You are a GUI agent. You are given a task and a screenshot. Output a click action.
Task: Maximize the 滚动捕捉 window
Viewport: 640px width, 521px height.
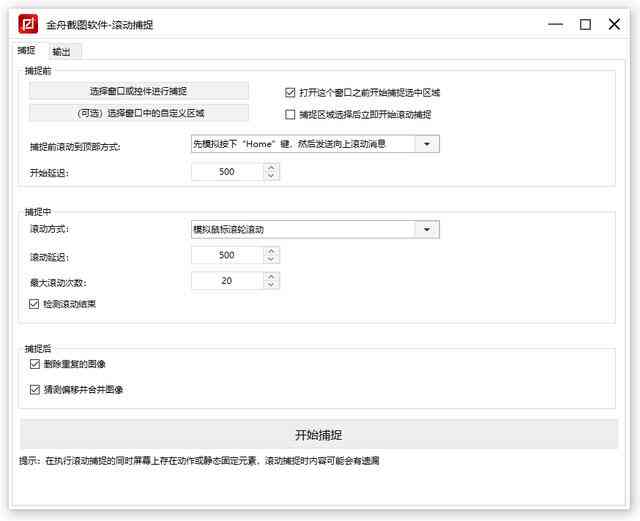pyautogui.click(x=585, y=24)
